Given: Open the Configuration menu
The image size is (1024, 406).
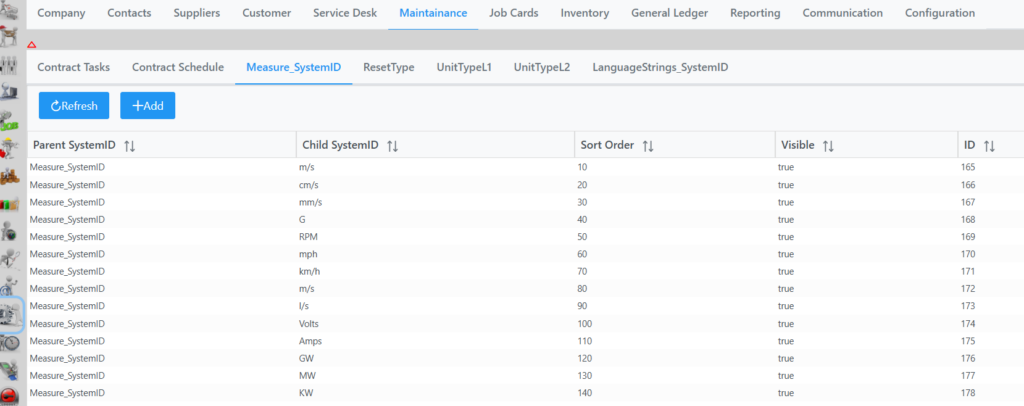Looking at the screenshot, I should [939, 14].
